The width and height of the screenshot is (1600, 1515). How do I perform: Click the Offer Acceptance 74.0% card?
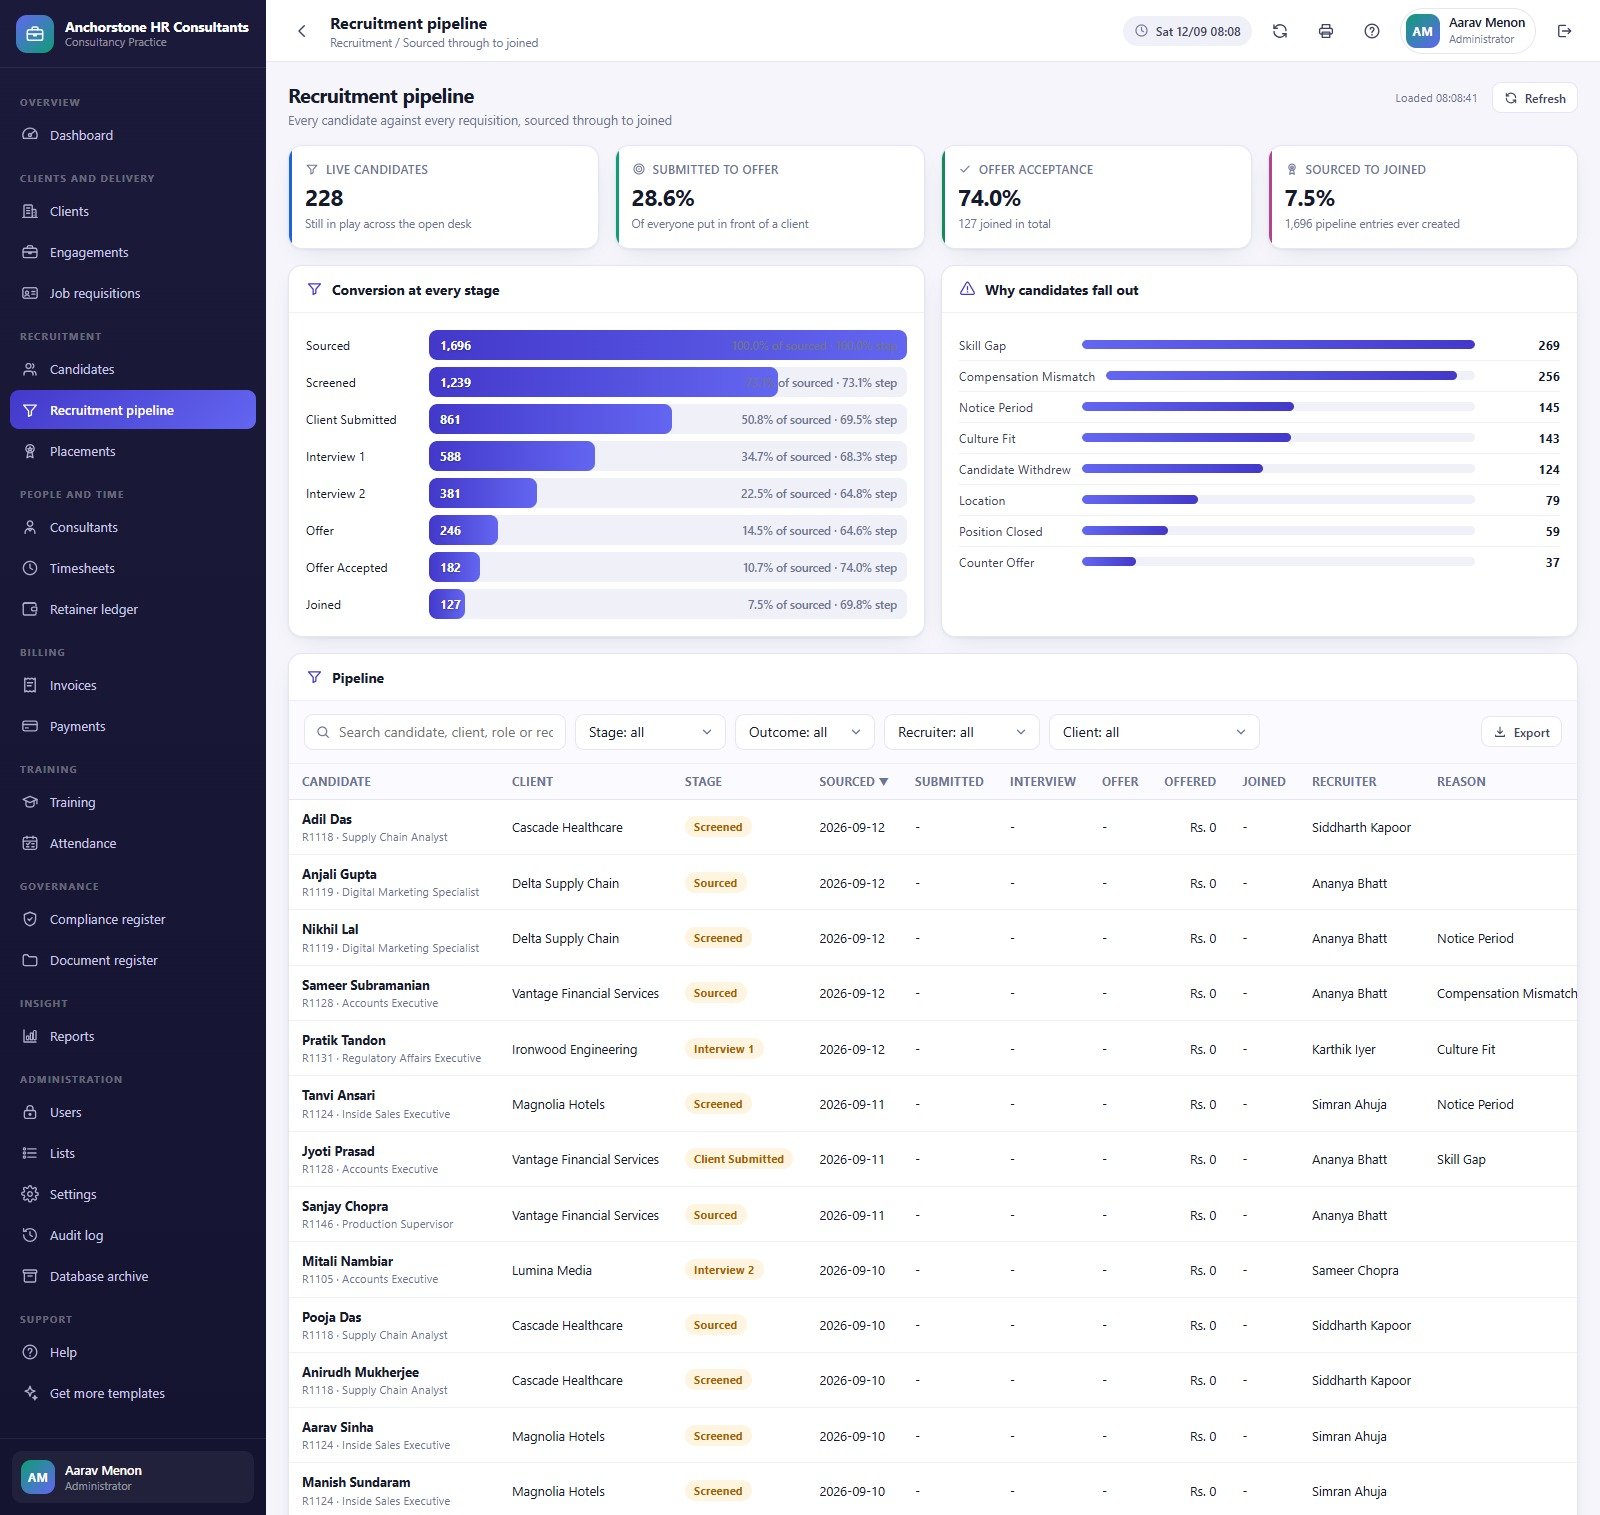(x=1096, y=197)
